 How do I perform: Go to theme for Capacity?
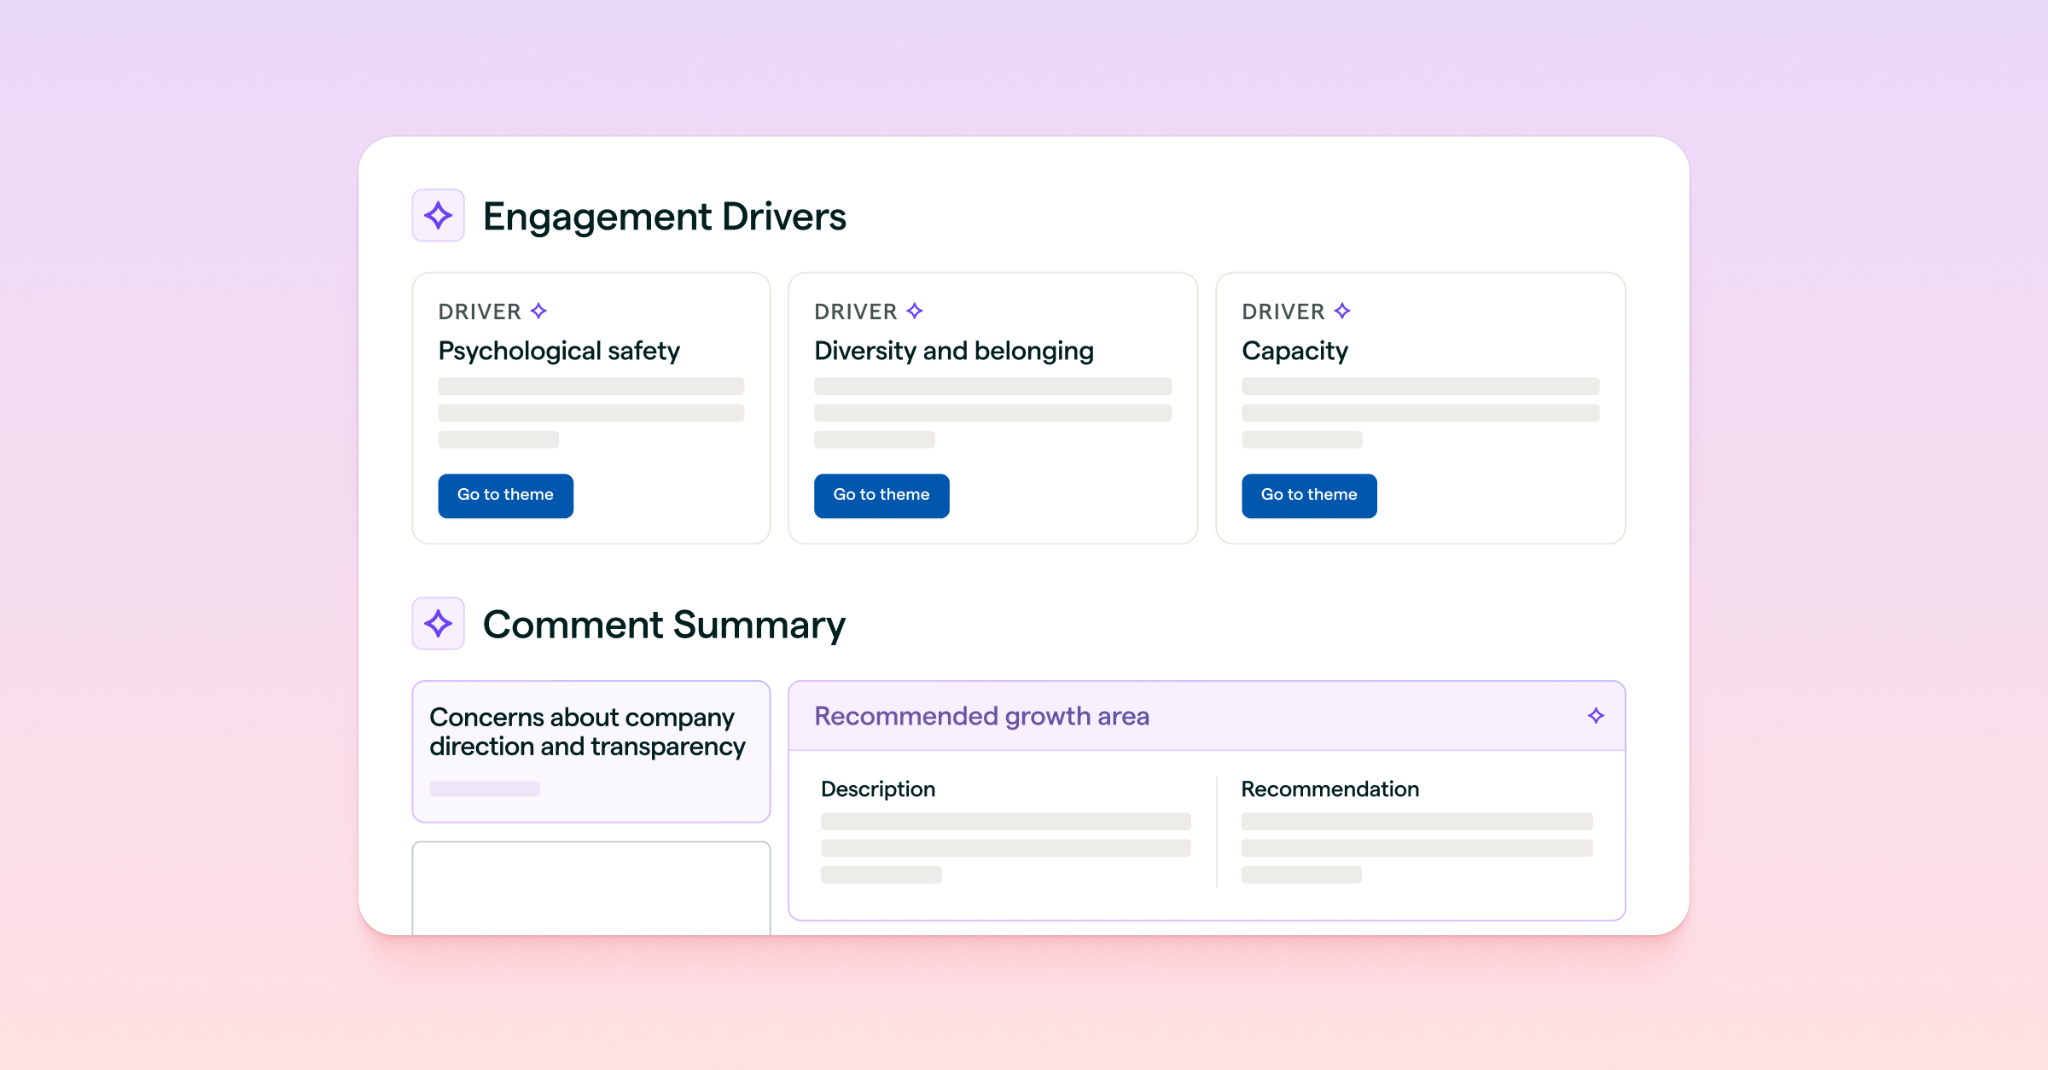(1309, 495)
